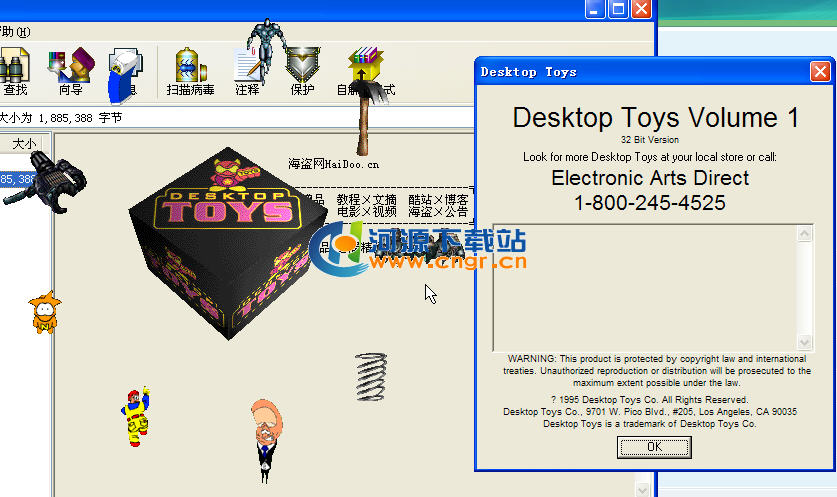The width and height of the screenshot is (837, 497).
Task: Click the 大小 (Size) column header
Action: coord(24,143)
